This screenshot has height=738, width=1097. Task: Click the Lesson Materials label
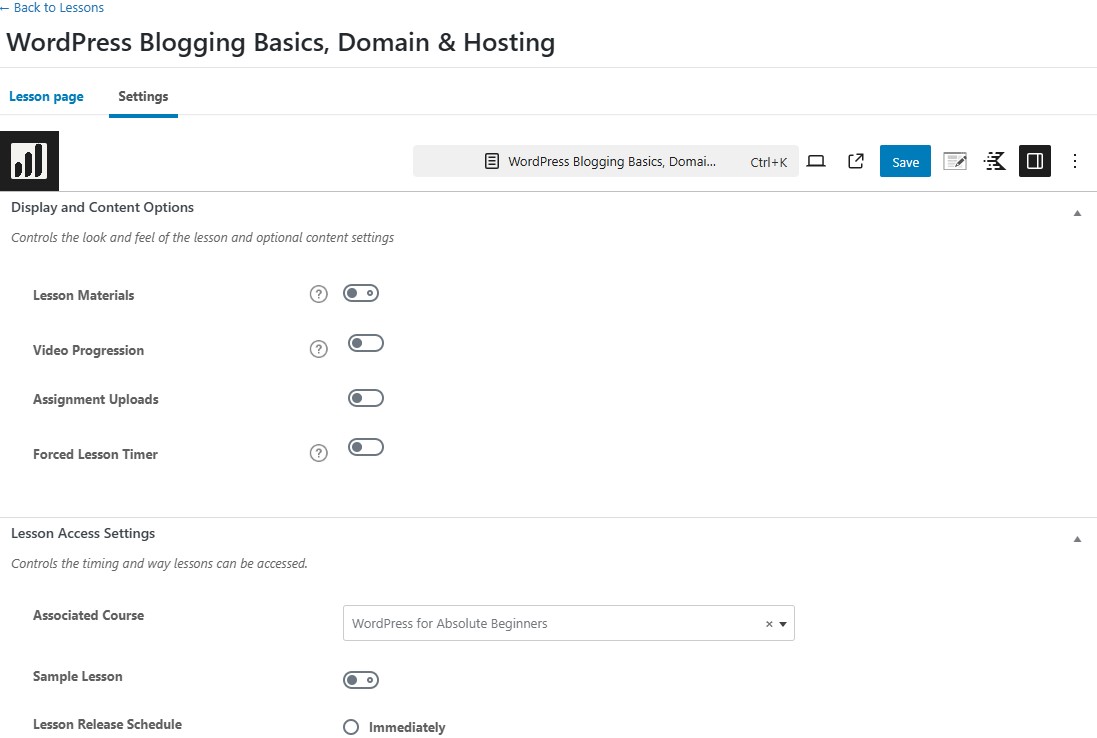(83, 295)
